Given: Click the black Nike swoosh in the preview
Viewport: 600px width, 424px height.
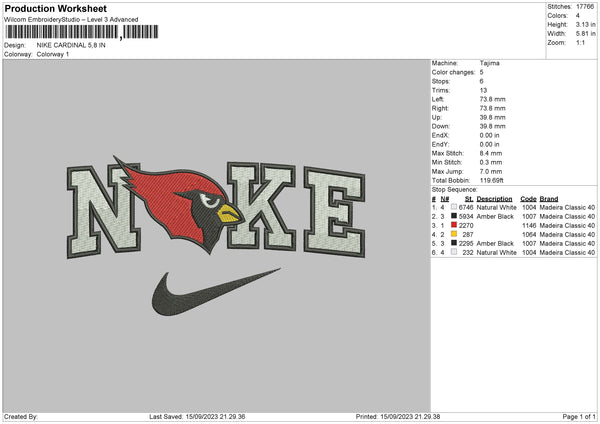Looking at the screenshot, I should coord(215,293).
